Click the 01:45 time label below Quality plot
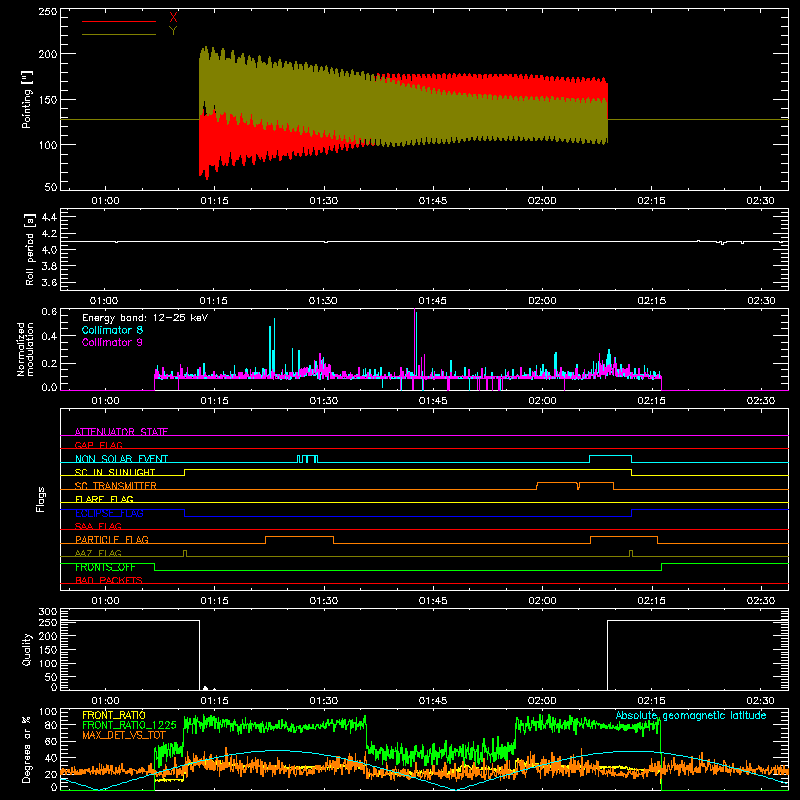Image resolution: width=800 pixels, height=800 pixels. 433,701
